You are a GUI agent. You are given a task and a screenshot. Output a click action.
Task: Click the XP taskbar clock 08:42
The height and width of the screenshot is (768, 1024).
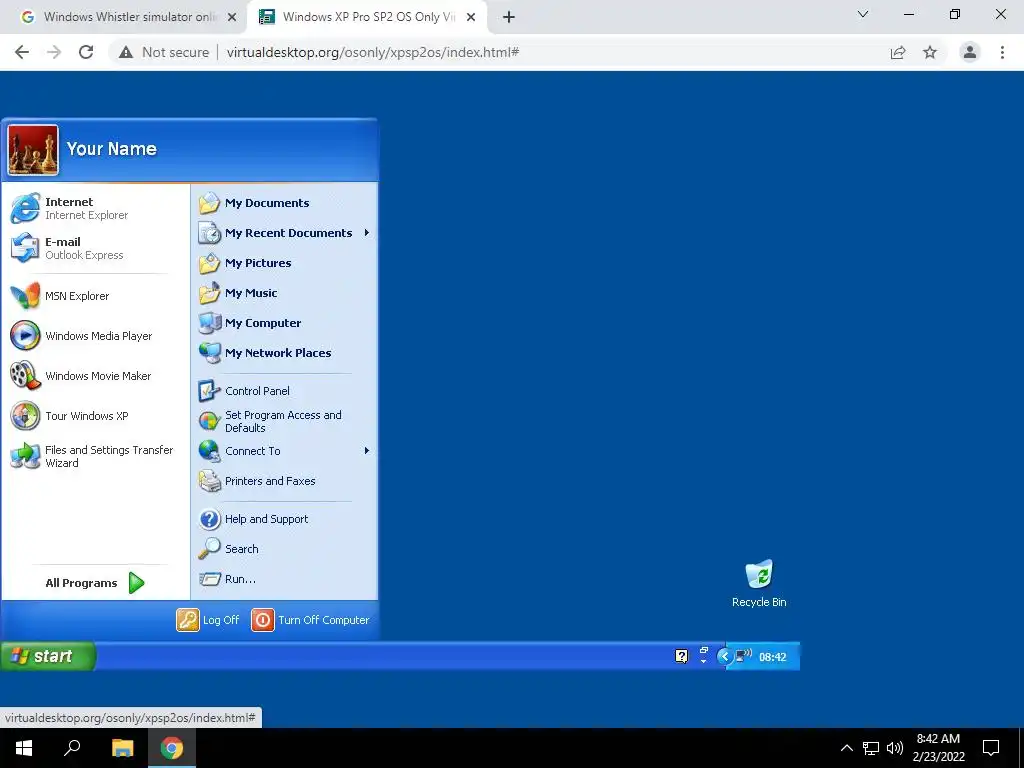(773, 657)
